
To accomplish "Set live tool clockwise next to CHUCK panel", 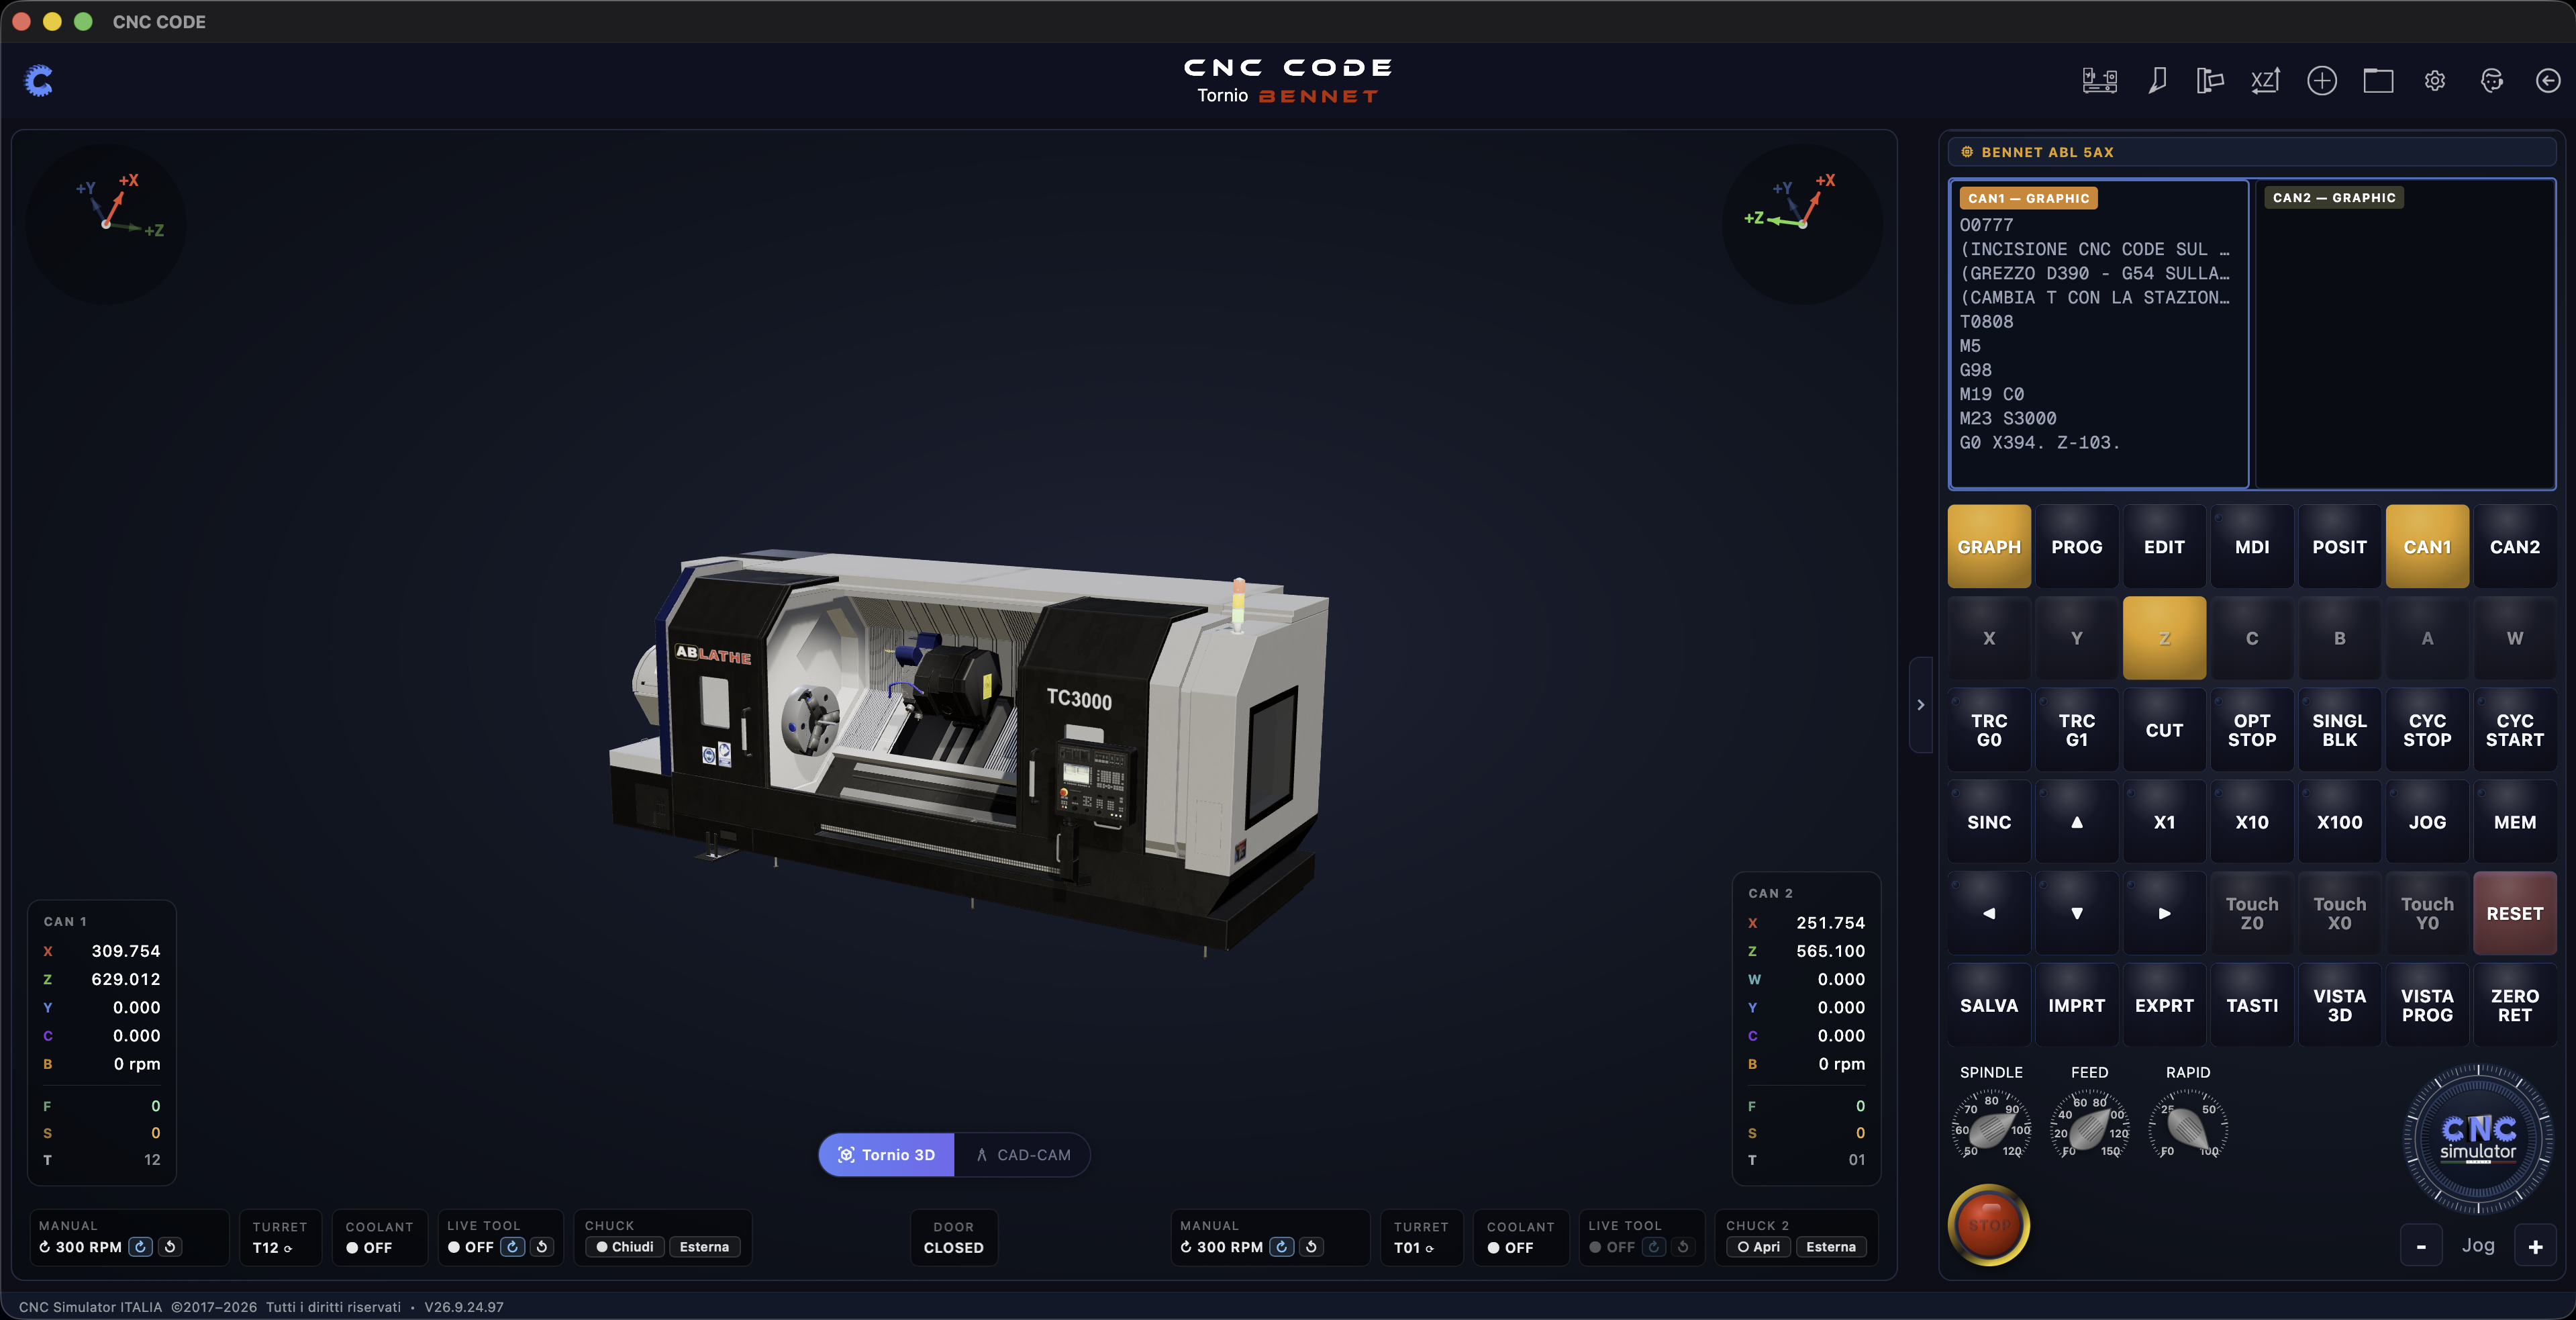I will [513, 1247].
